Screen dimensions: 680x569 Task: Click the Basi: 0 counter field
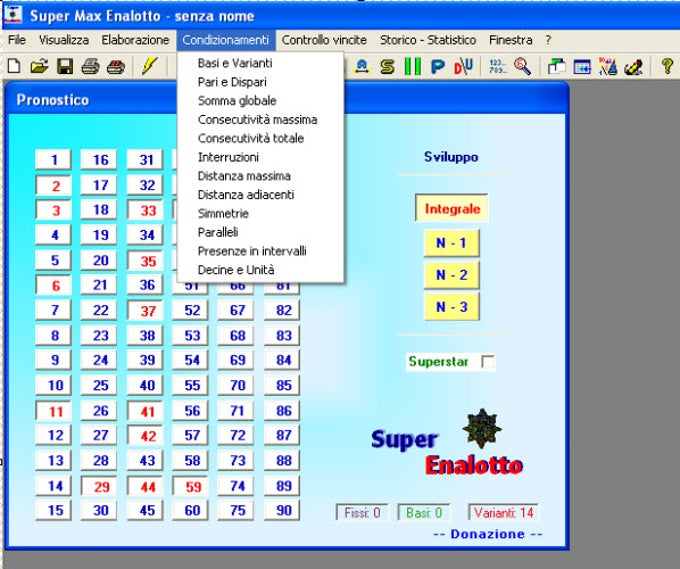[424, 513]
